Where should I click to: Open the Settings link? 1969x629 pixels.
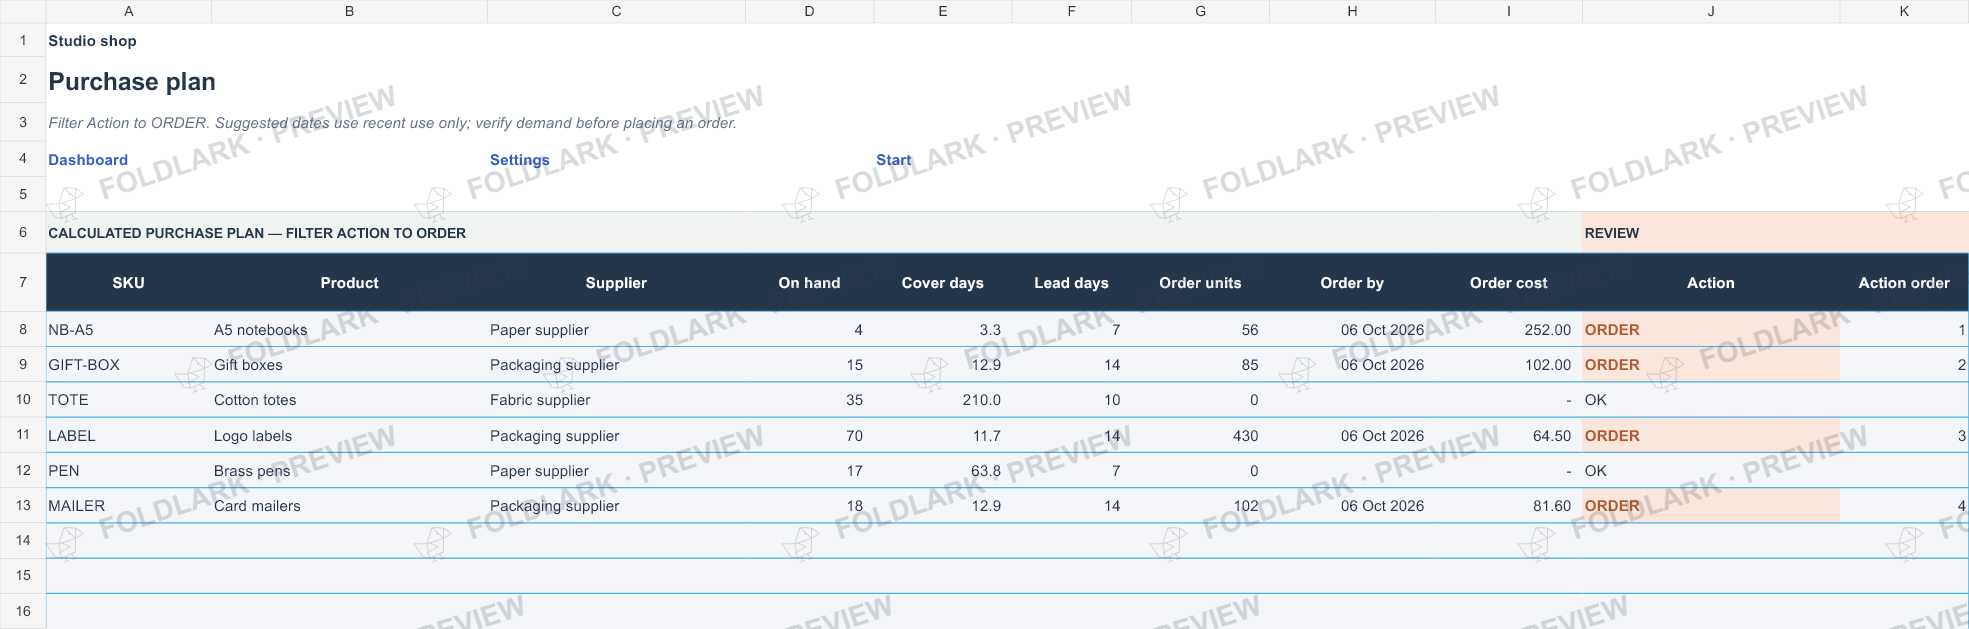pyautogui.click(x=519, y=160)
